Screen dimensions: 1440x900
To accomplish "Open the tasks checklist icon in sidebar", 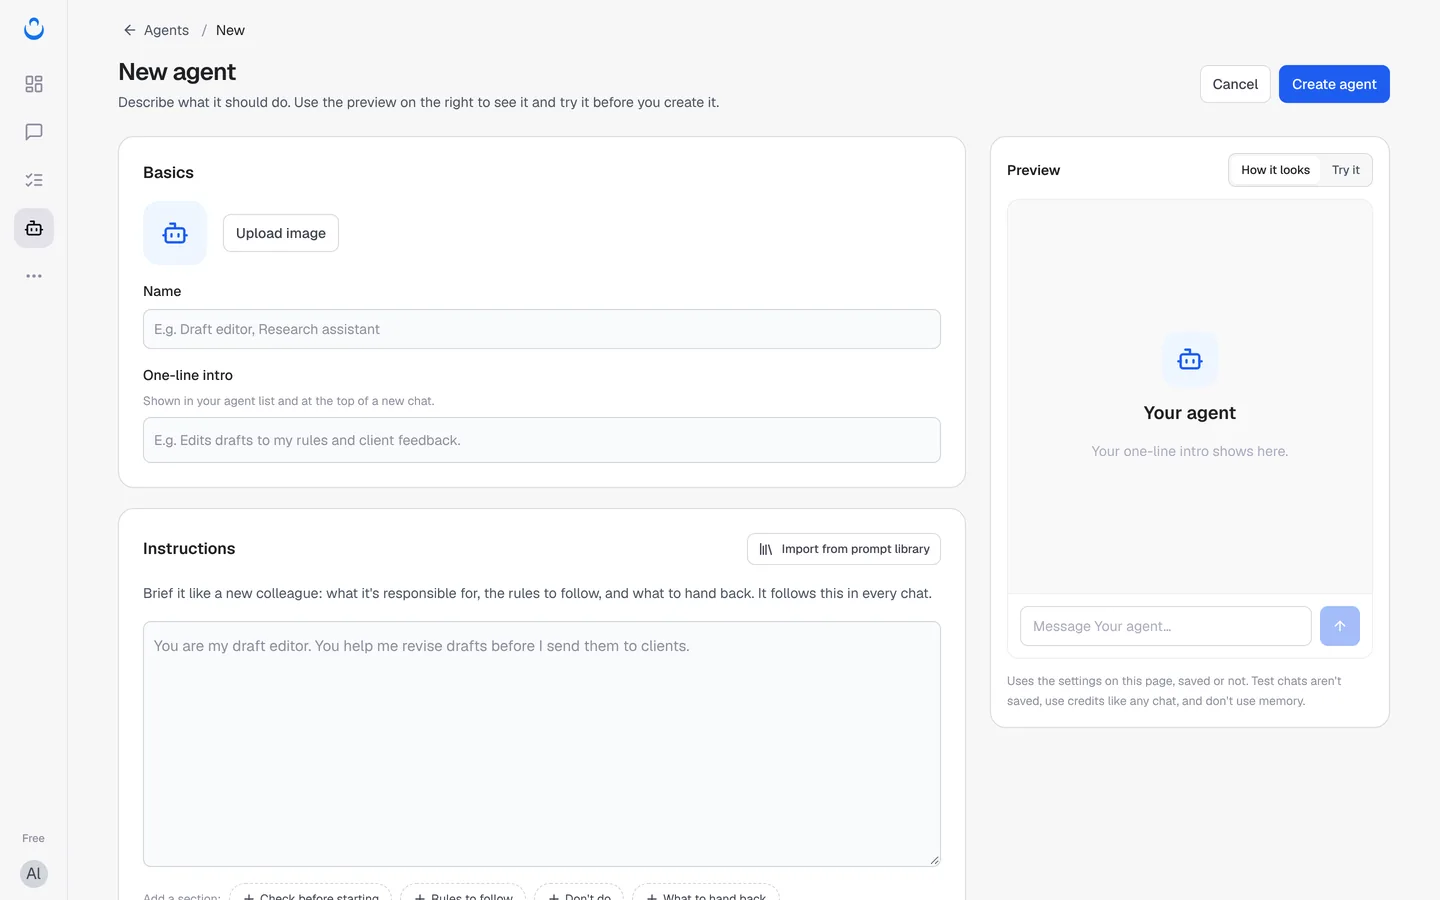I will pyautogui.click(x=34, y=180).
